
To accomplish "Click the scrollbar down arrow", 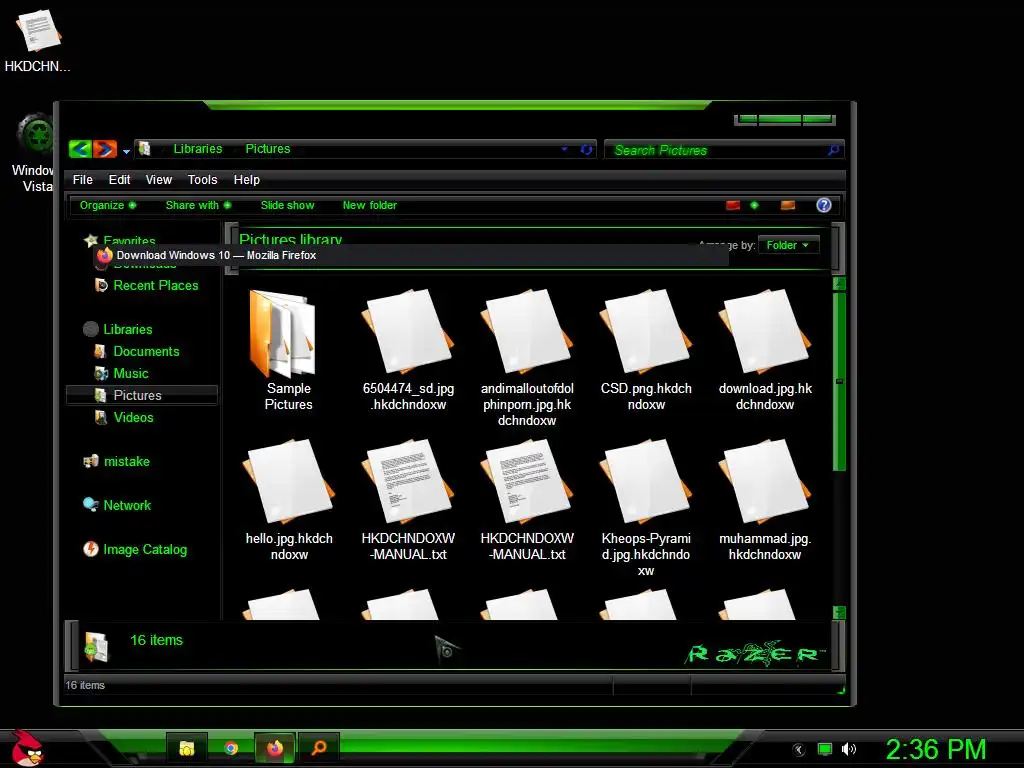I will tap(839, 613).
